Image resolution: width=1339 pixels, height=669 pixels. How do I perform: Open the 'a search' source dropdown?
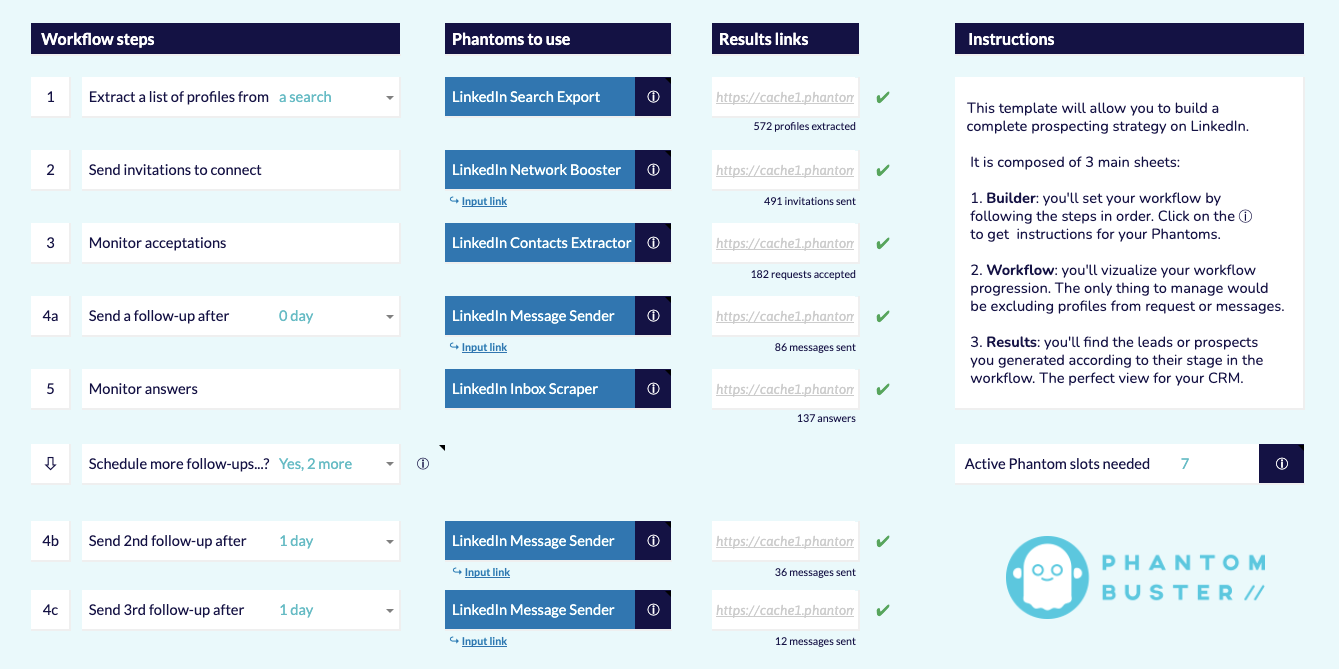389,98
